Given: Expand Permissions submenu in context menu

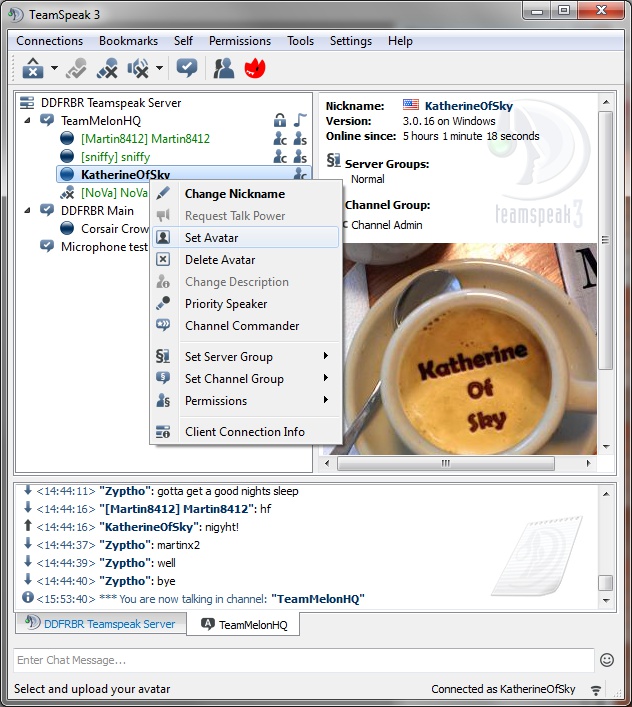Looking at the screenshot, I should coord(246,401).
